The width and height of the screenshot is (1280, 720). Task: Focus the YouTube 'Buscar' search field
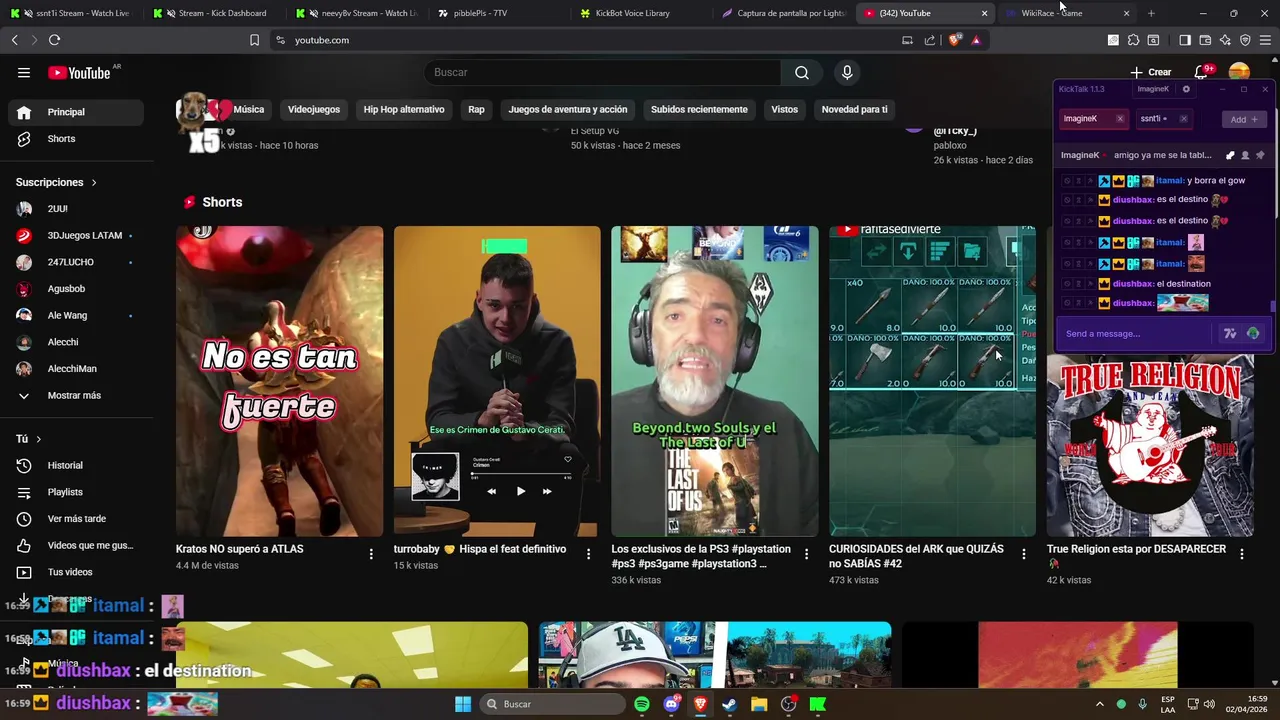603,72
